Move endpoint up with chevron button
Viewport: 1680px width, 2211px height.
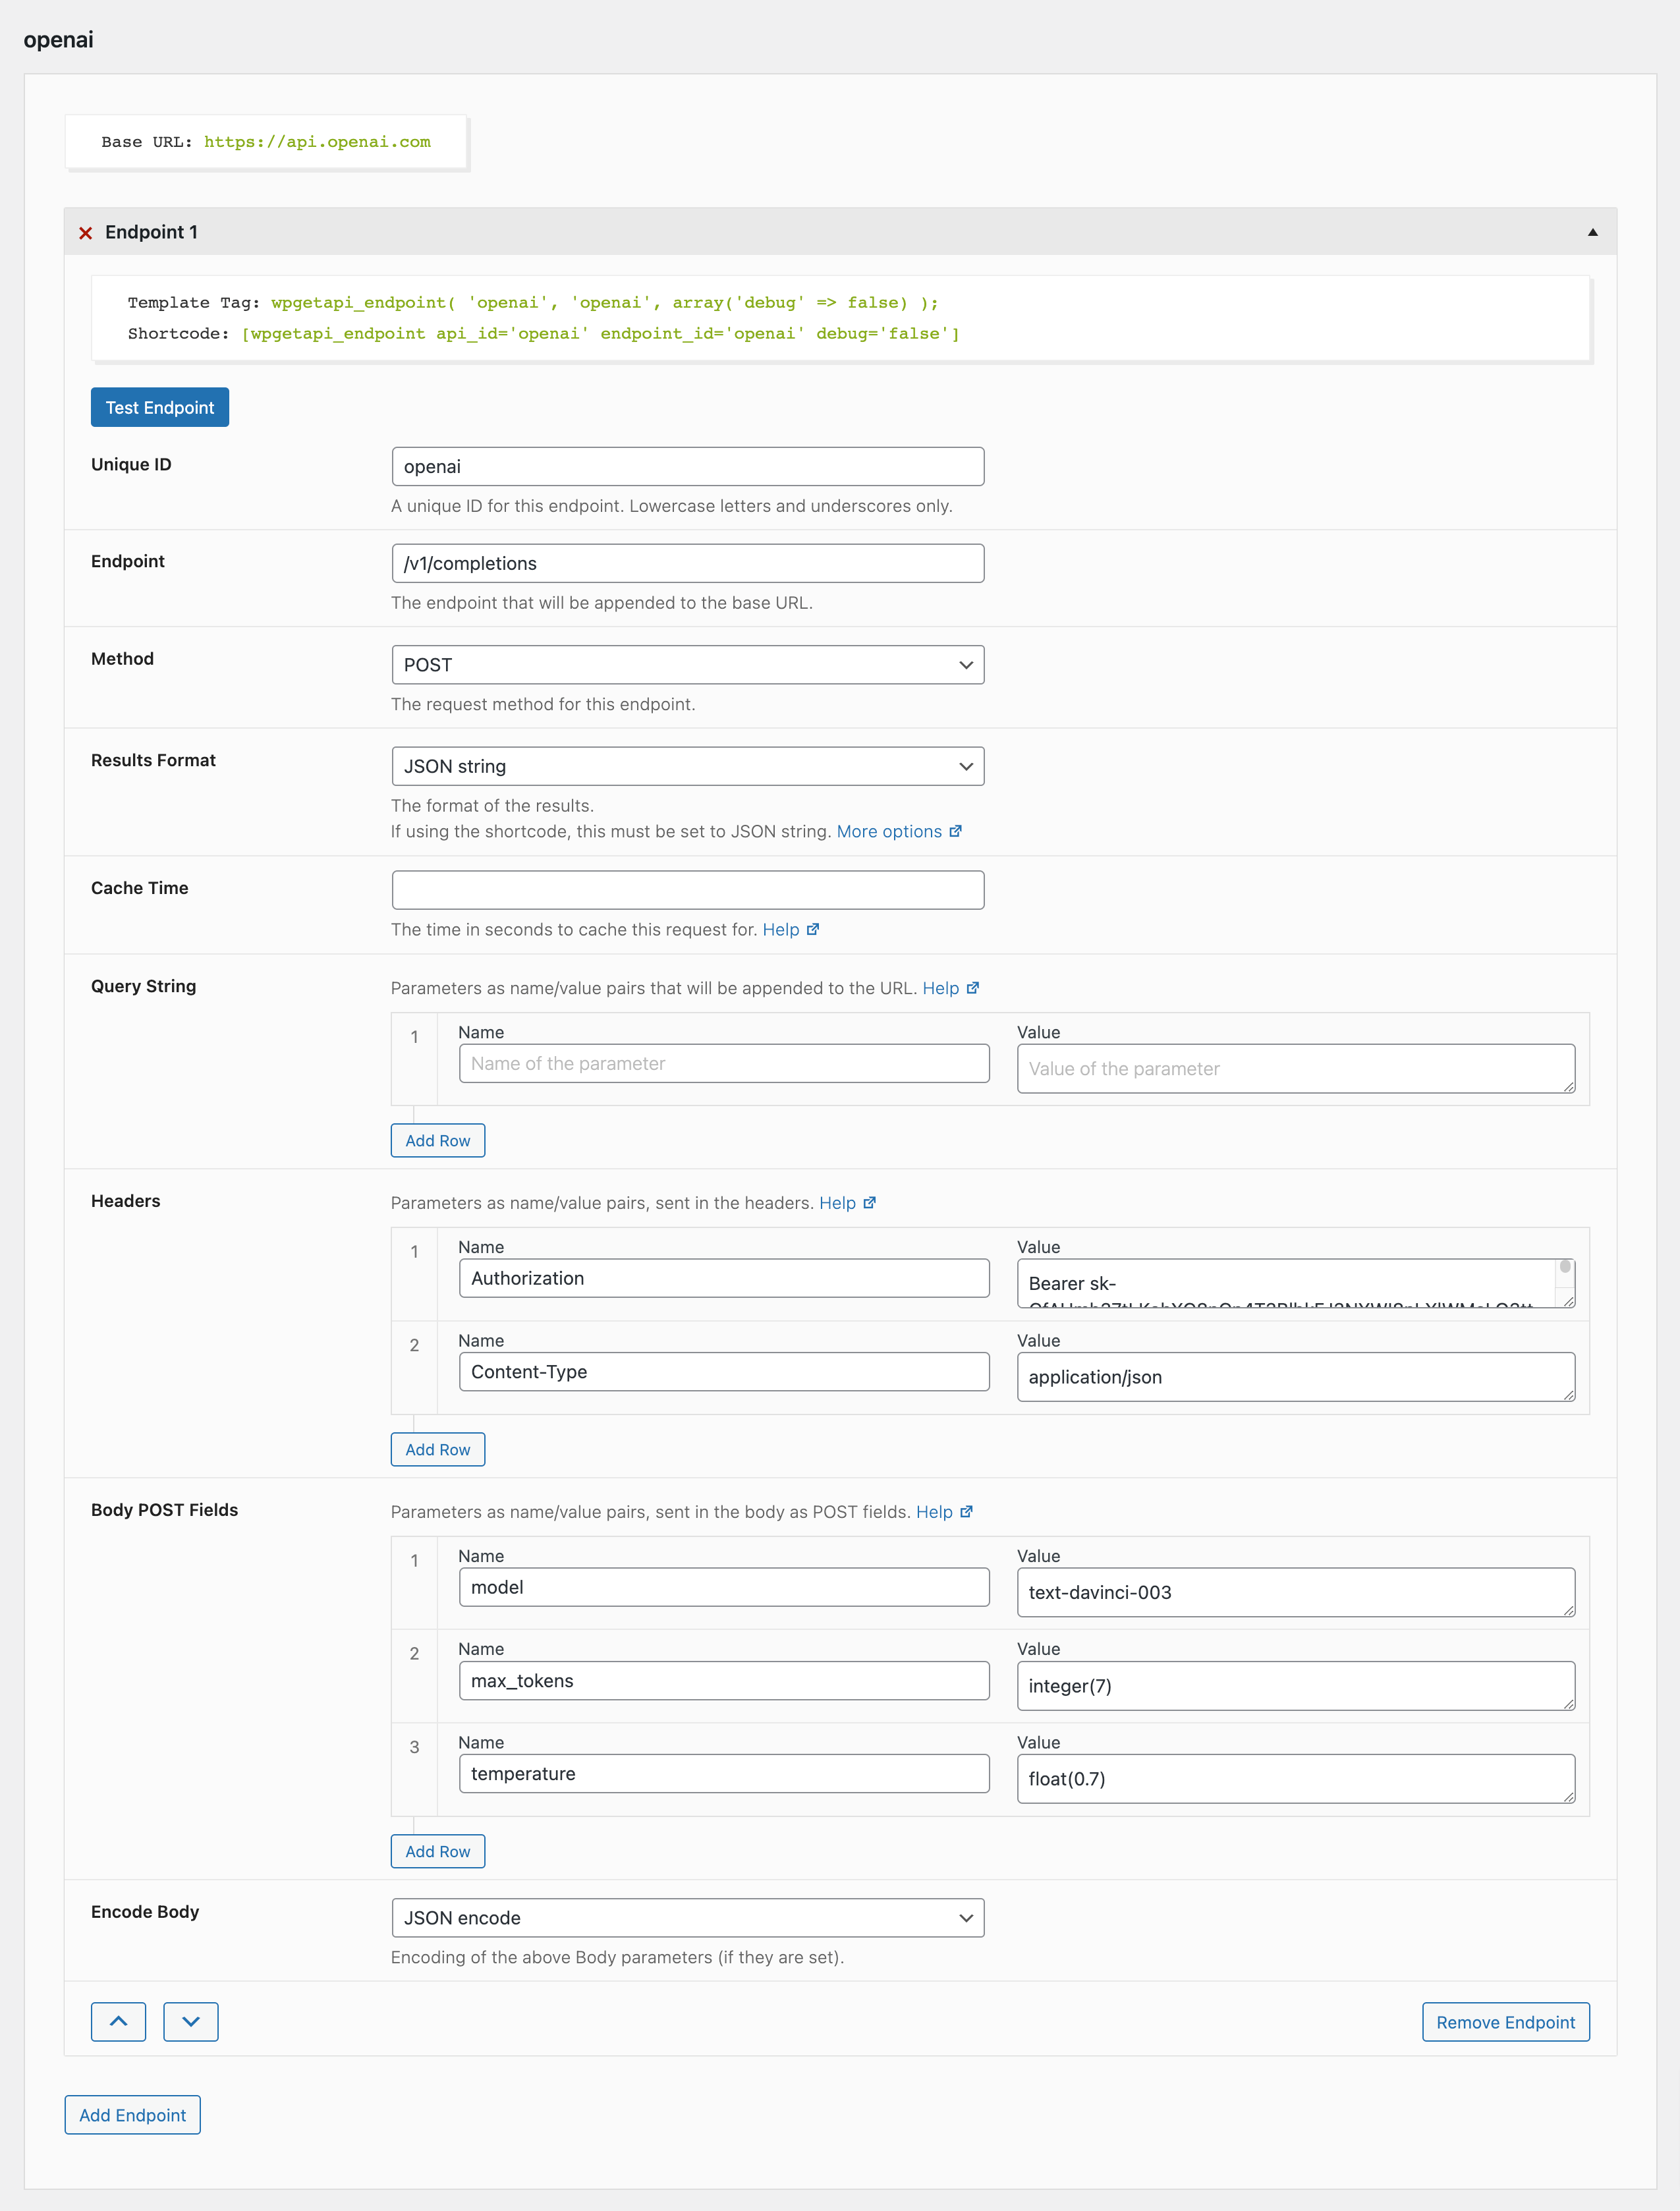coord(118,2021)
